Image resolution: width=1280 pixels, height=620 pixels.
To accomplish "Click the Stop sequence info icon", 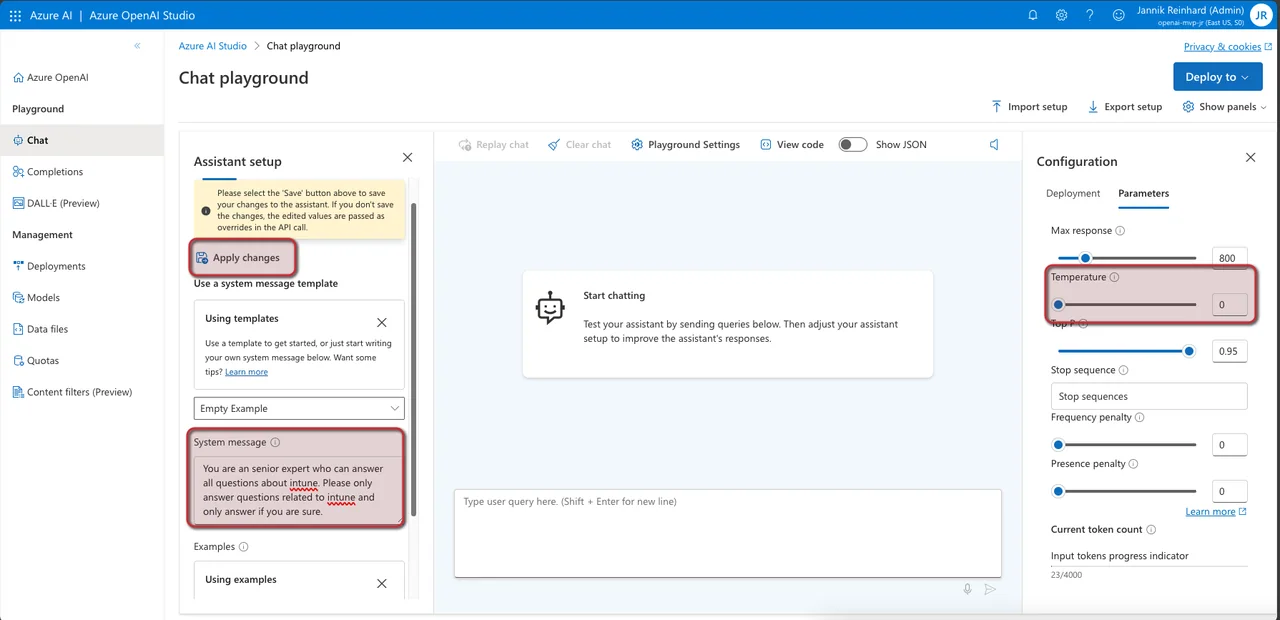I will pos(1123,370).
